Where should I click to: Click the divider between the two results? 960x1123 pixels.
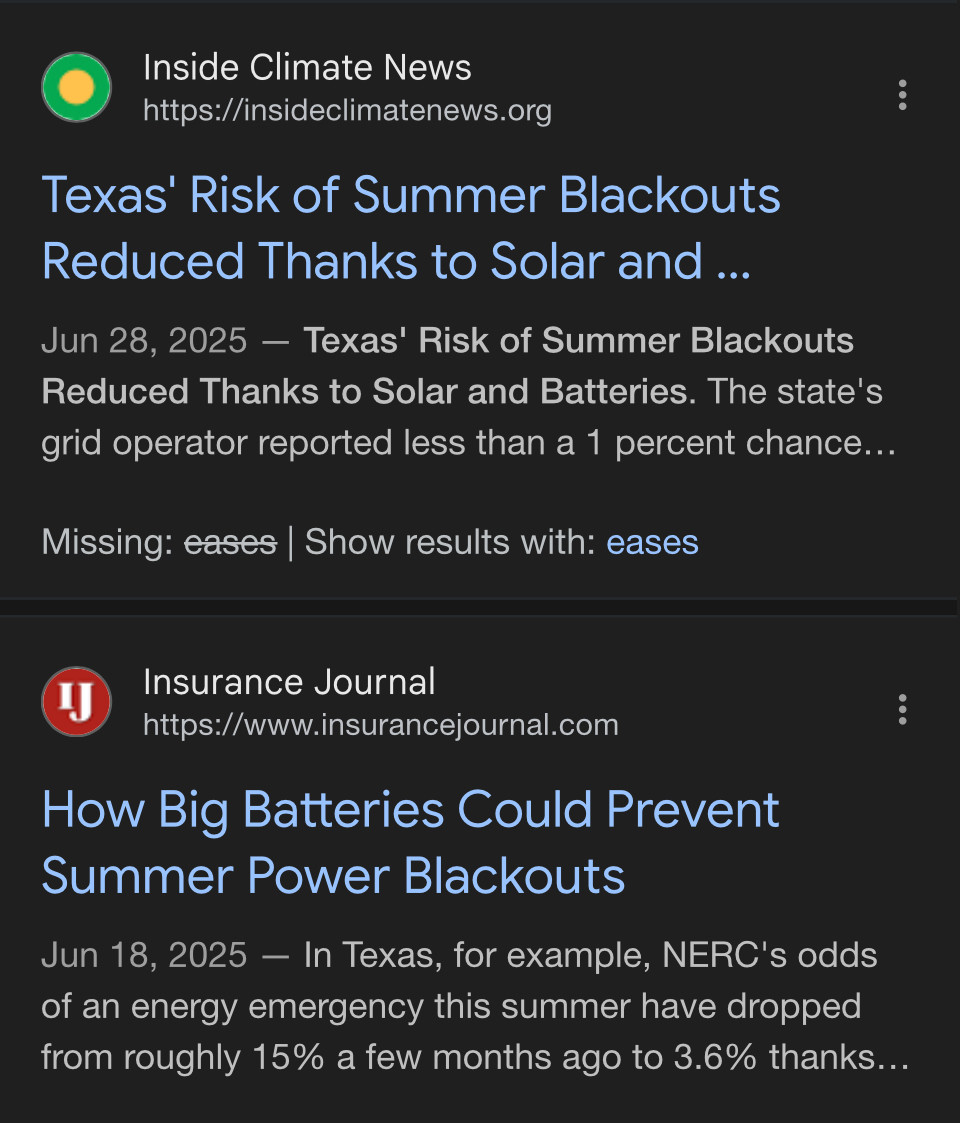click(x=480, y=607)
